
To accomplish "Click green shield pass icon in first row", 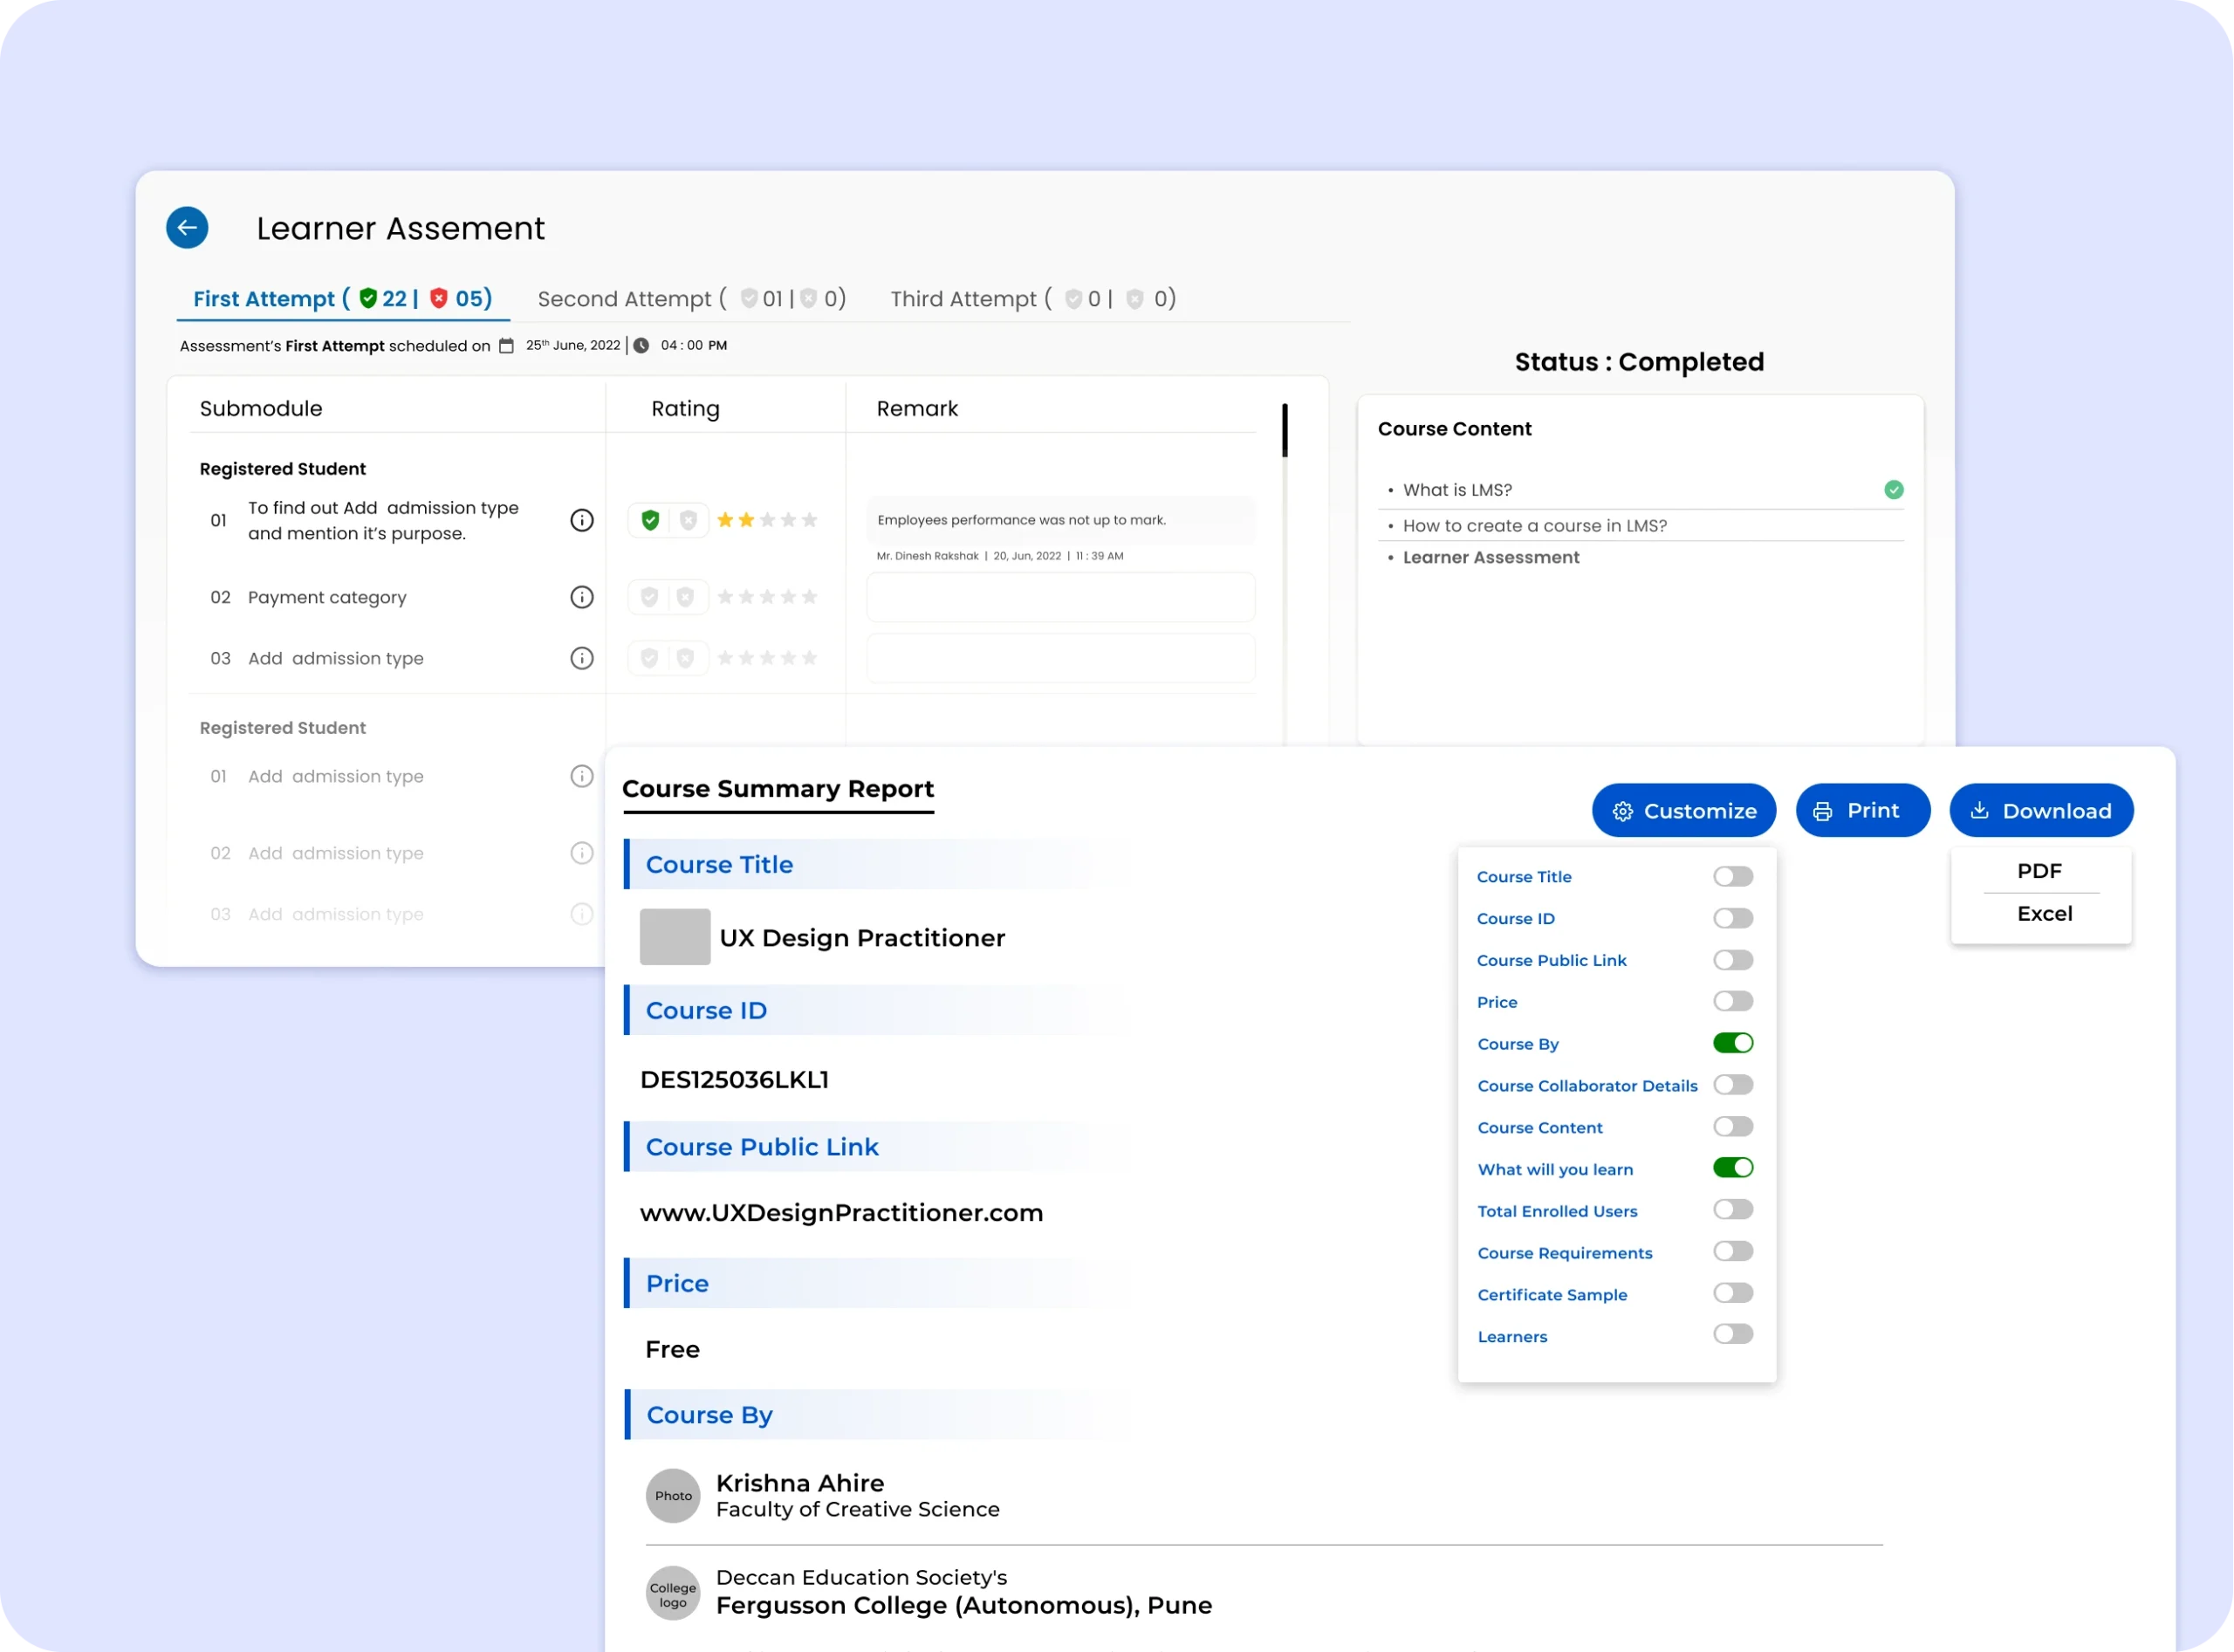I will coord(650,520).
